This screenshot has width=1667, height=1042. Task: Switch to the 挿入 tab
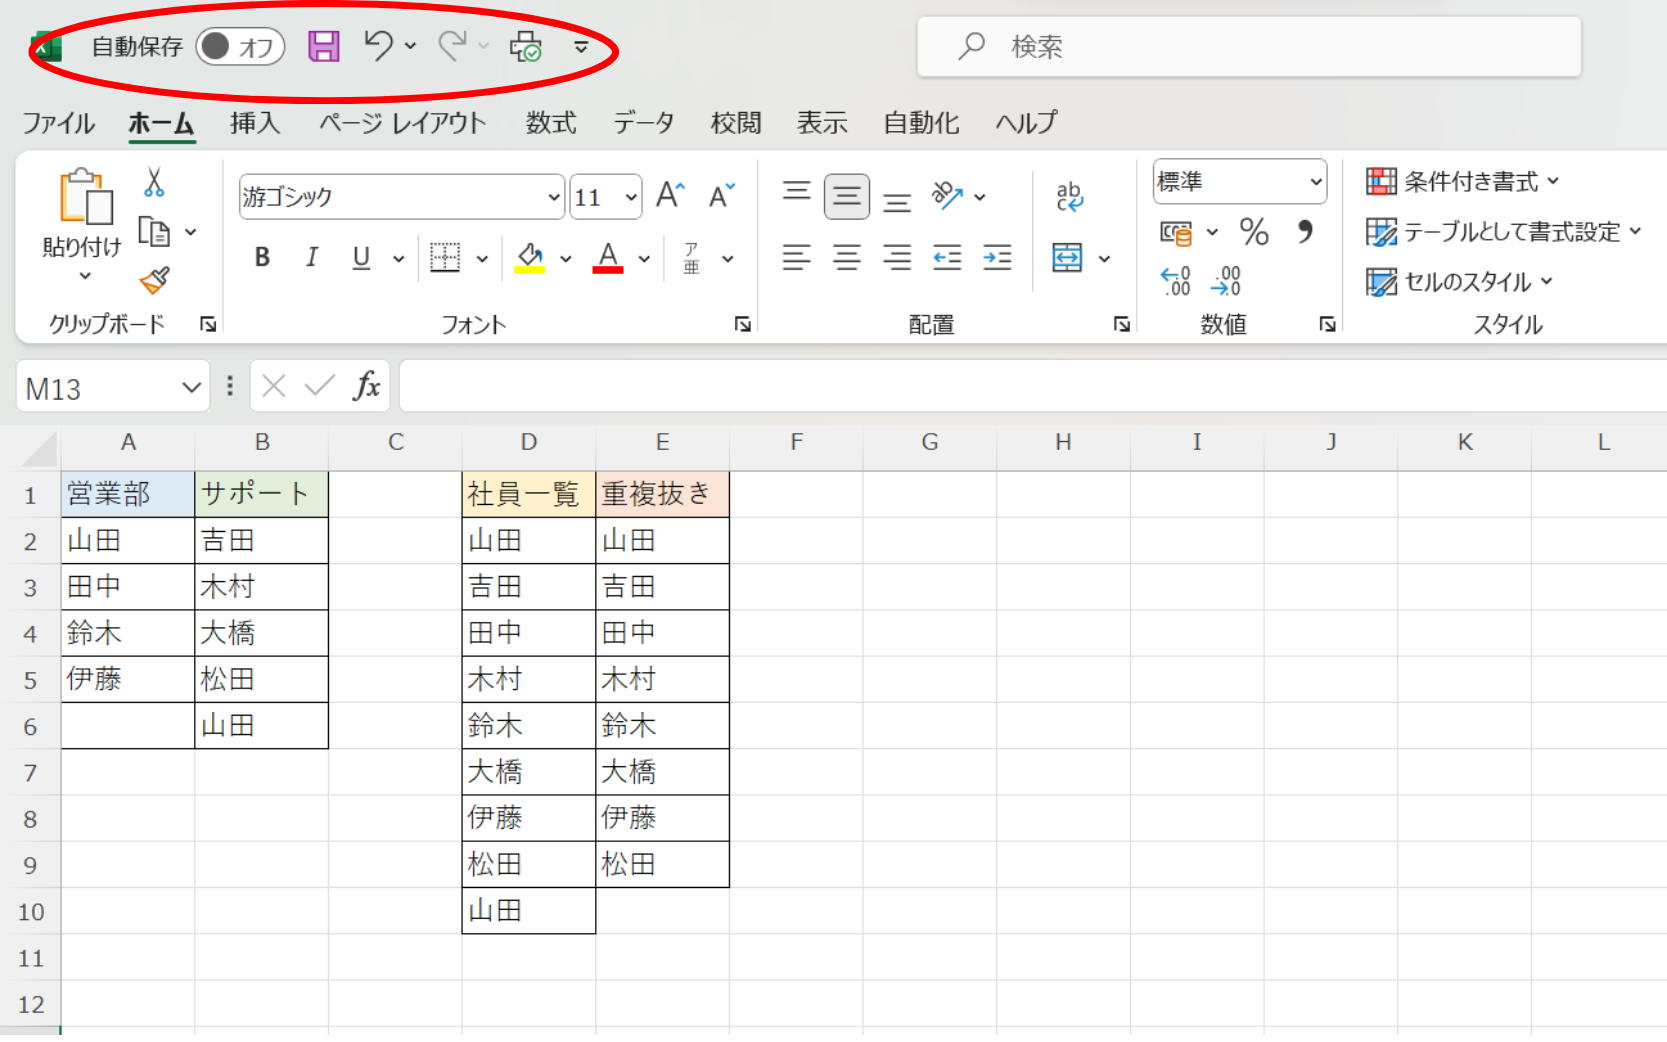tap(255, 123)
